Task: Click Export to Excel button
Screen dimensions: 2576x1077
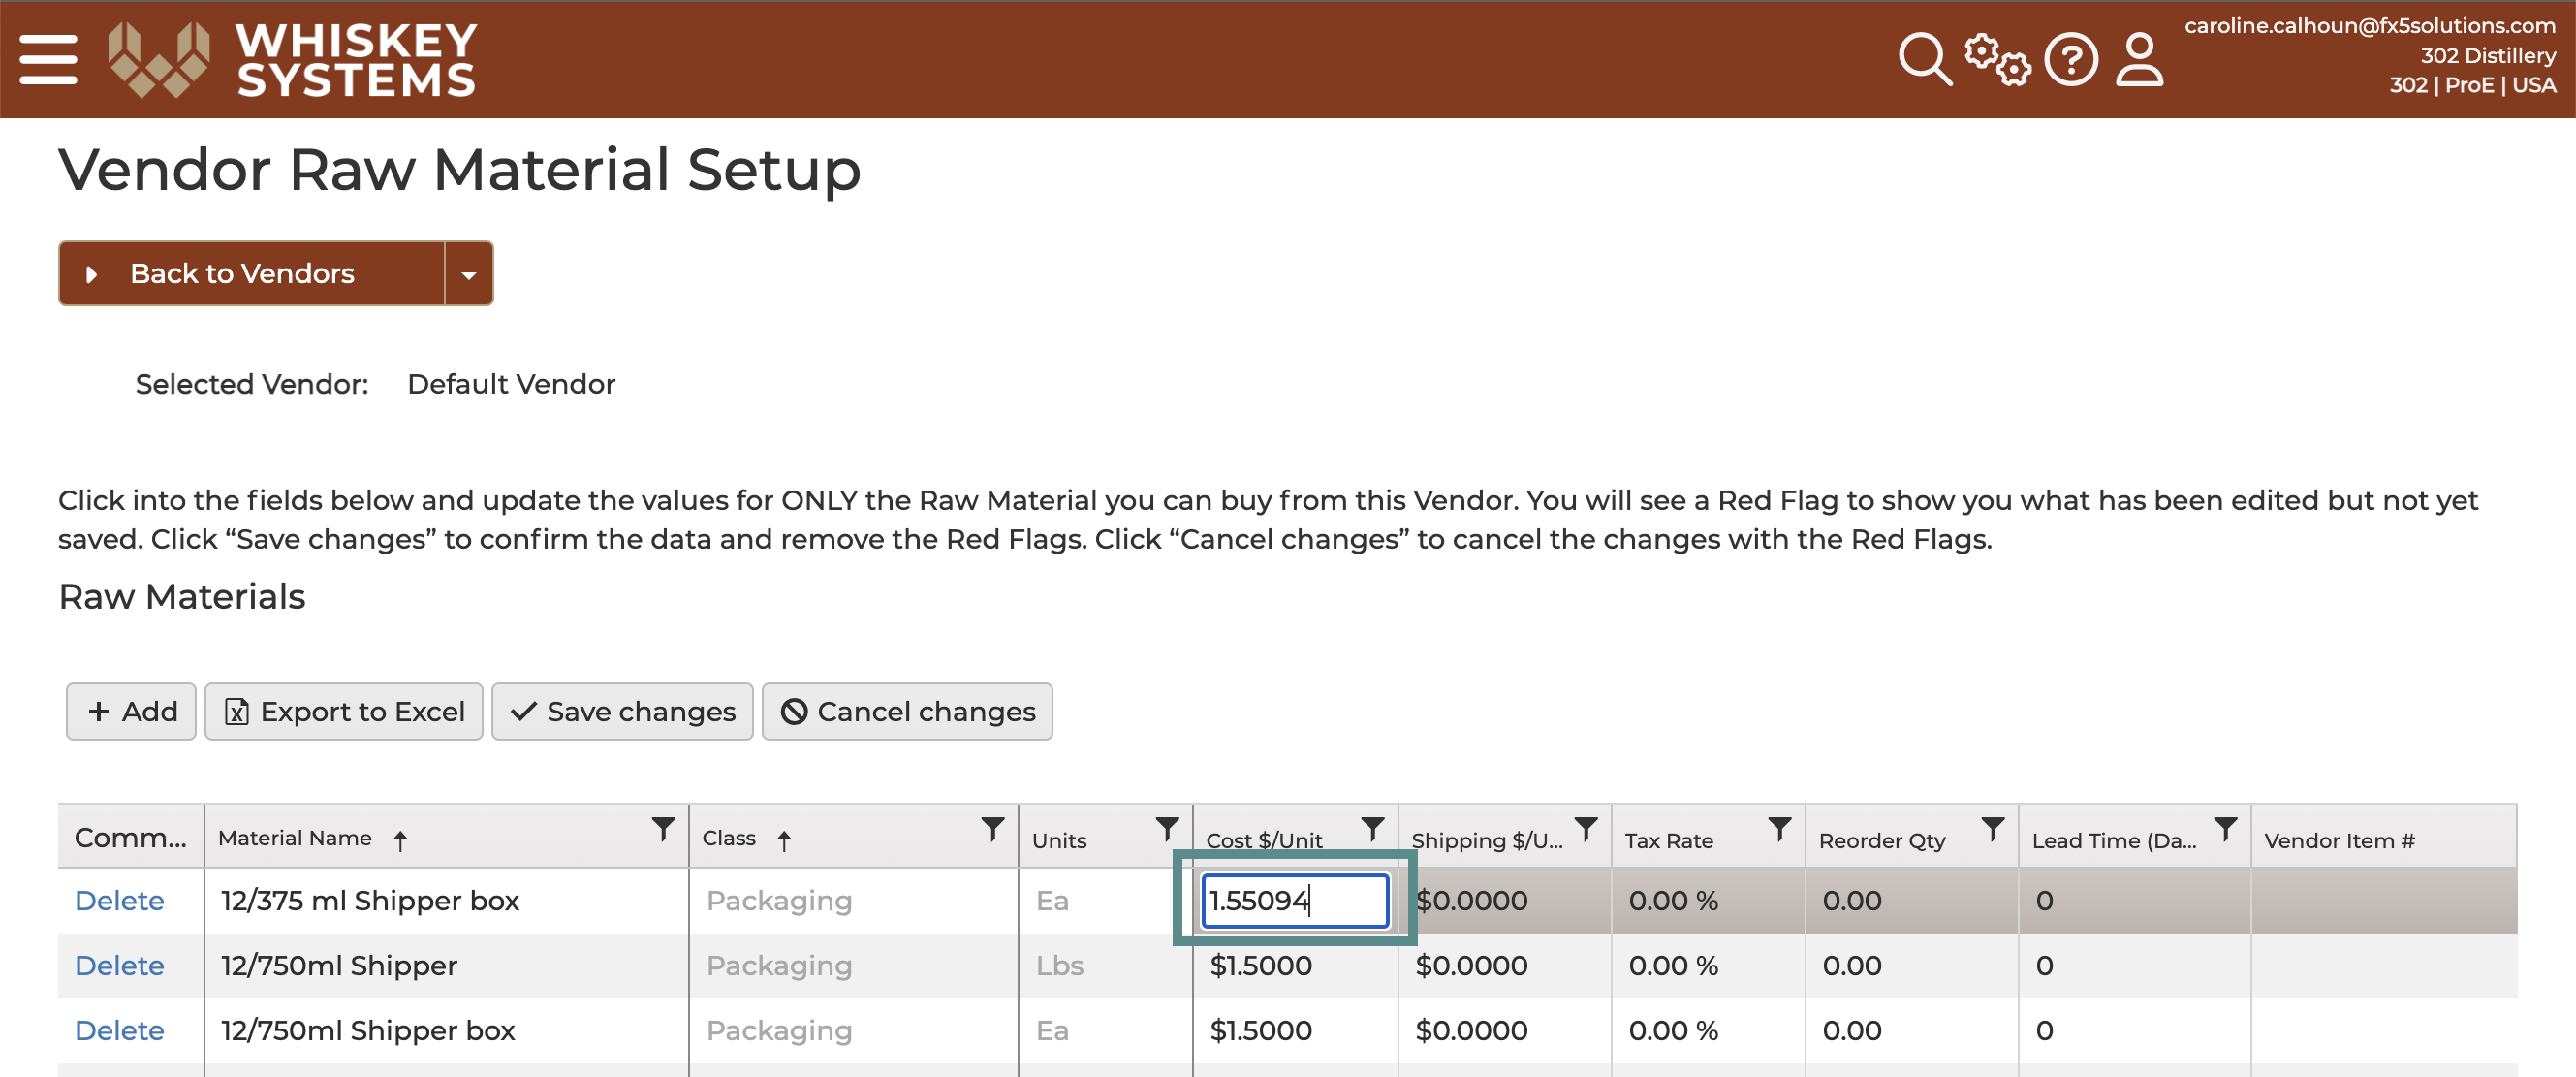Action: coord(344,712)
